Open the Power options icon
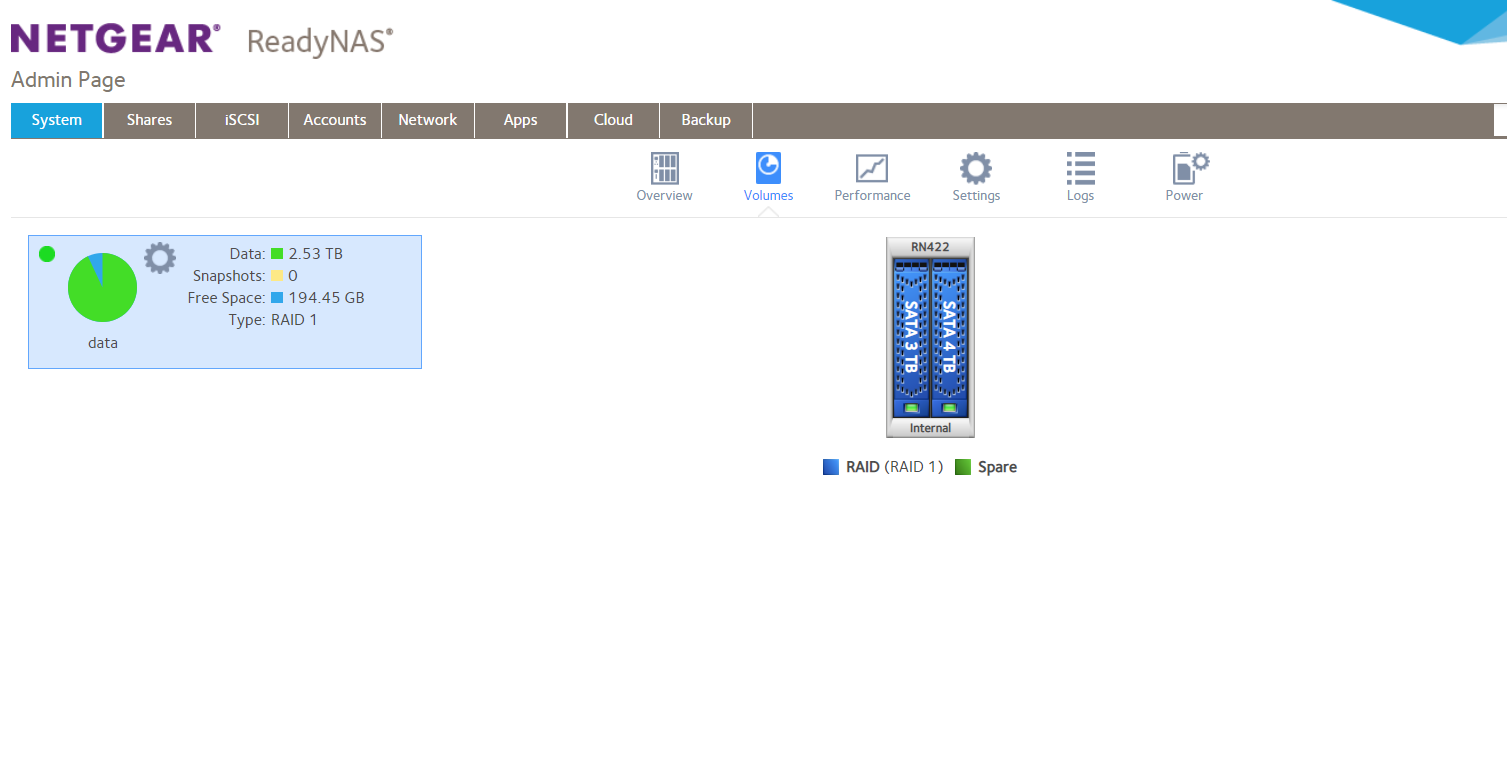This screenshot has width=1507, height=779. click(1184, 176)
